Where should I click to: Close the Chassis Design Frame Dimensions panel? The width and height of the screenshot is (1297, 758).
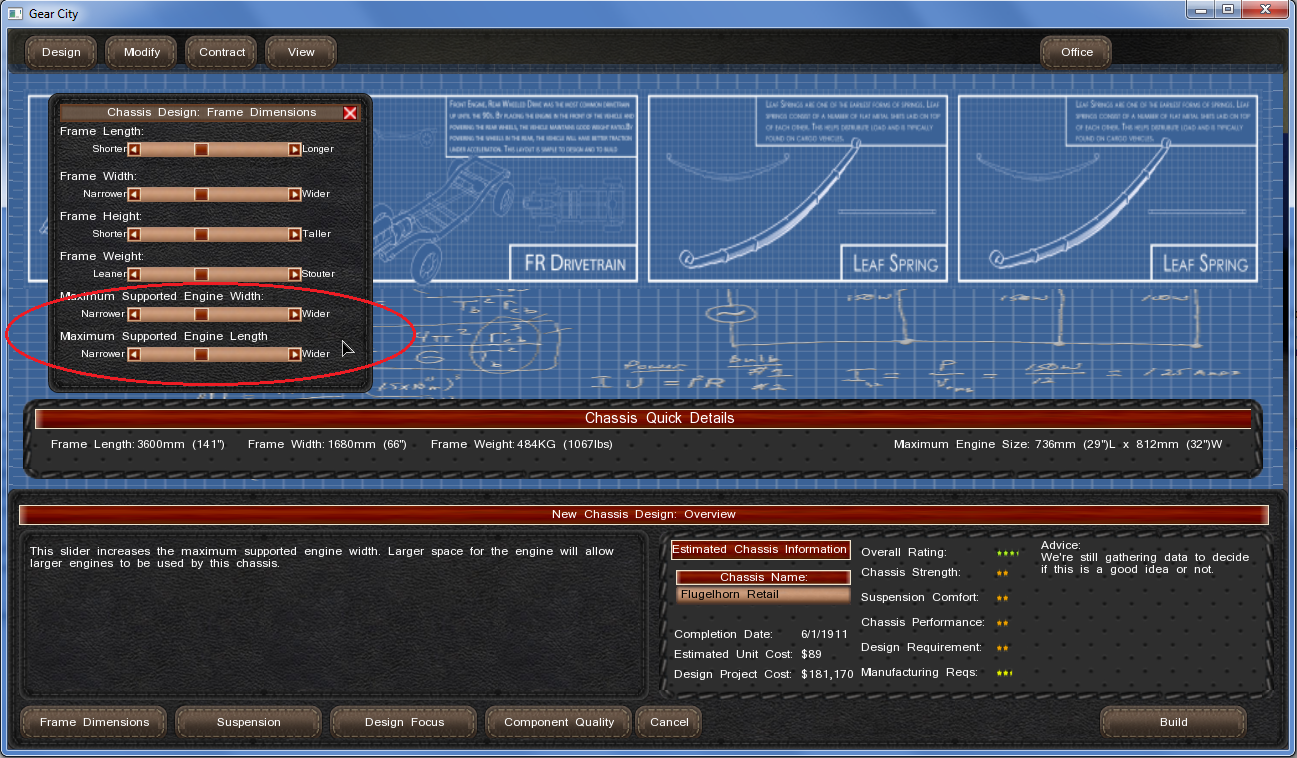click(350, 113)
